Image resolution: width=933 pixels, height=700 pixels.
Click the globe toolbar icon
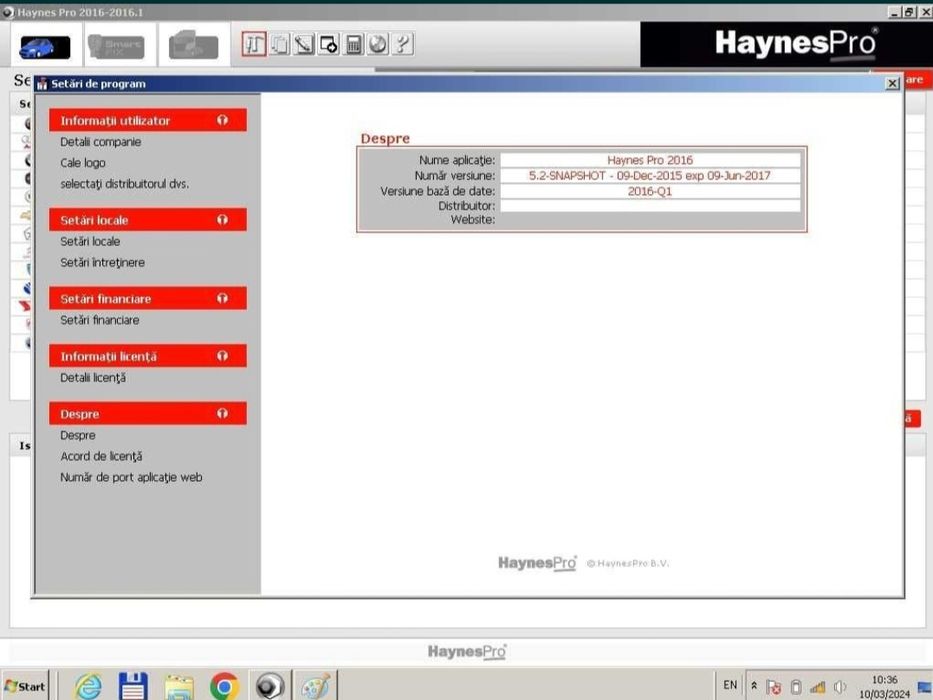pos(378,44)
